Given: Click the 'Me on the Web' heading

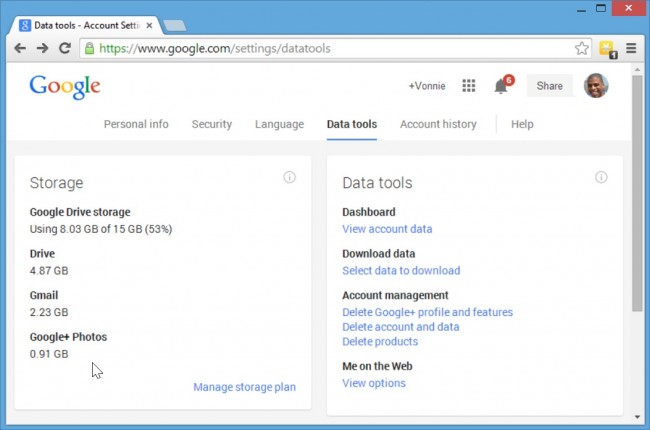Looking at the screenshot, I should 377,366.
